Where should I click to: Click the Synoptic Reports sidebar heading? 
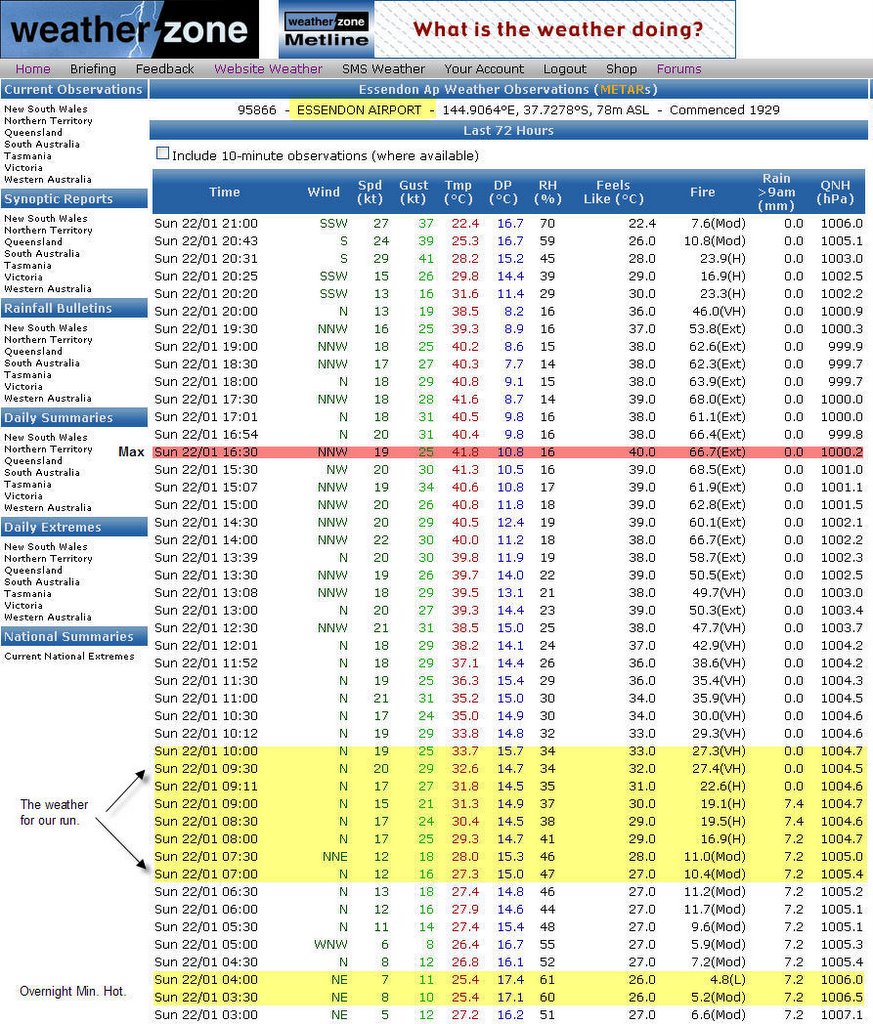(x=74, y=199)
